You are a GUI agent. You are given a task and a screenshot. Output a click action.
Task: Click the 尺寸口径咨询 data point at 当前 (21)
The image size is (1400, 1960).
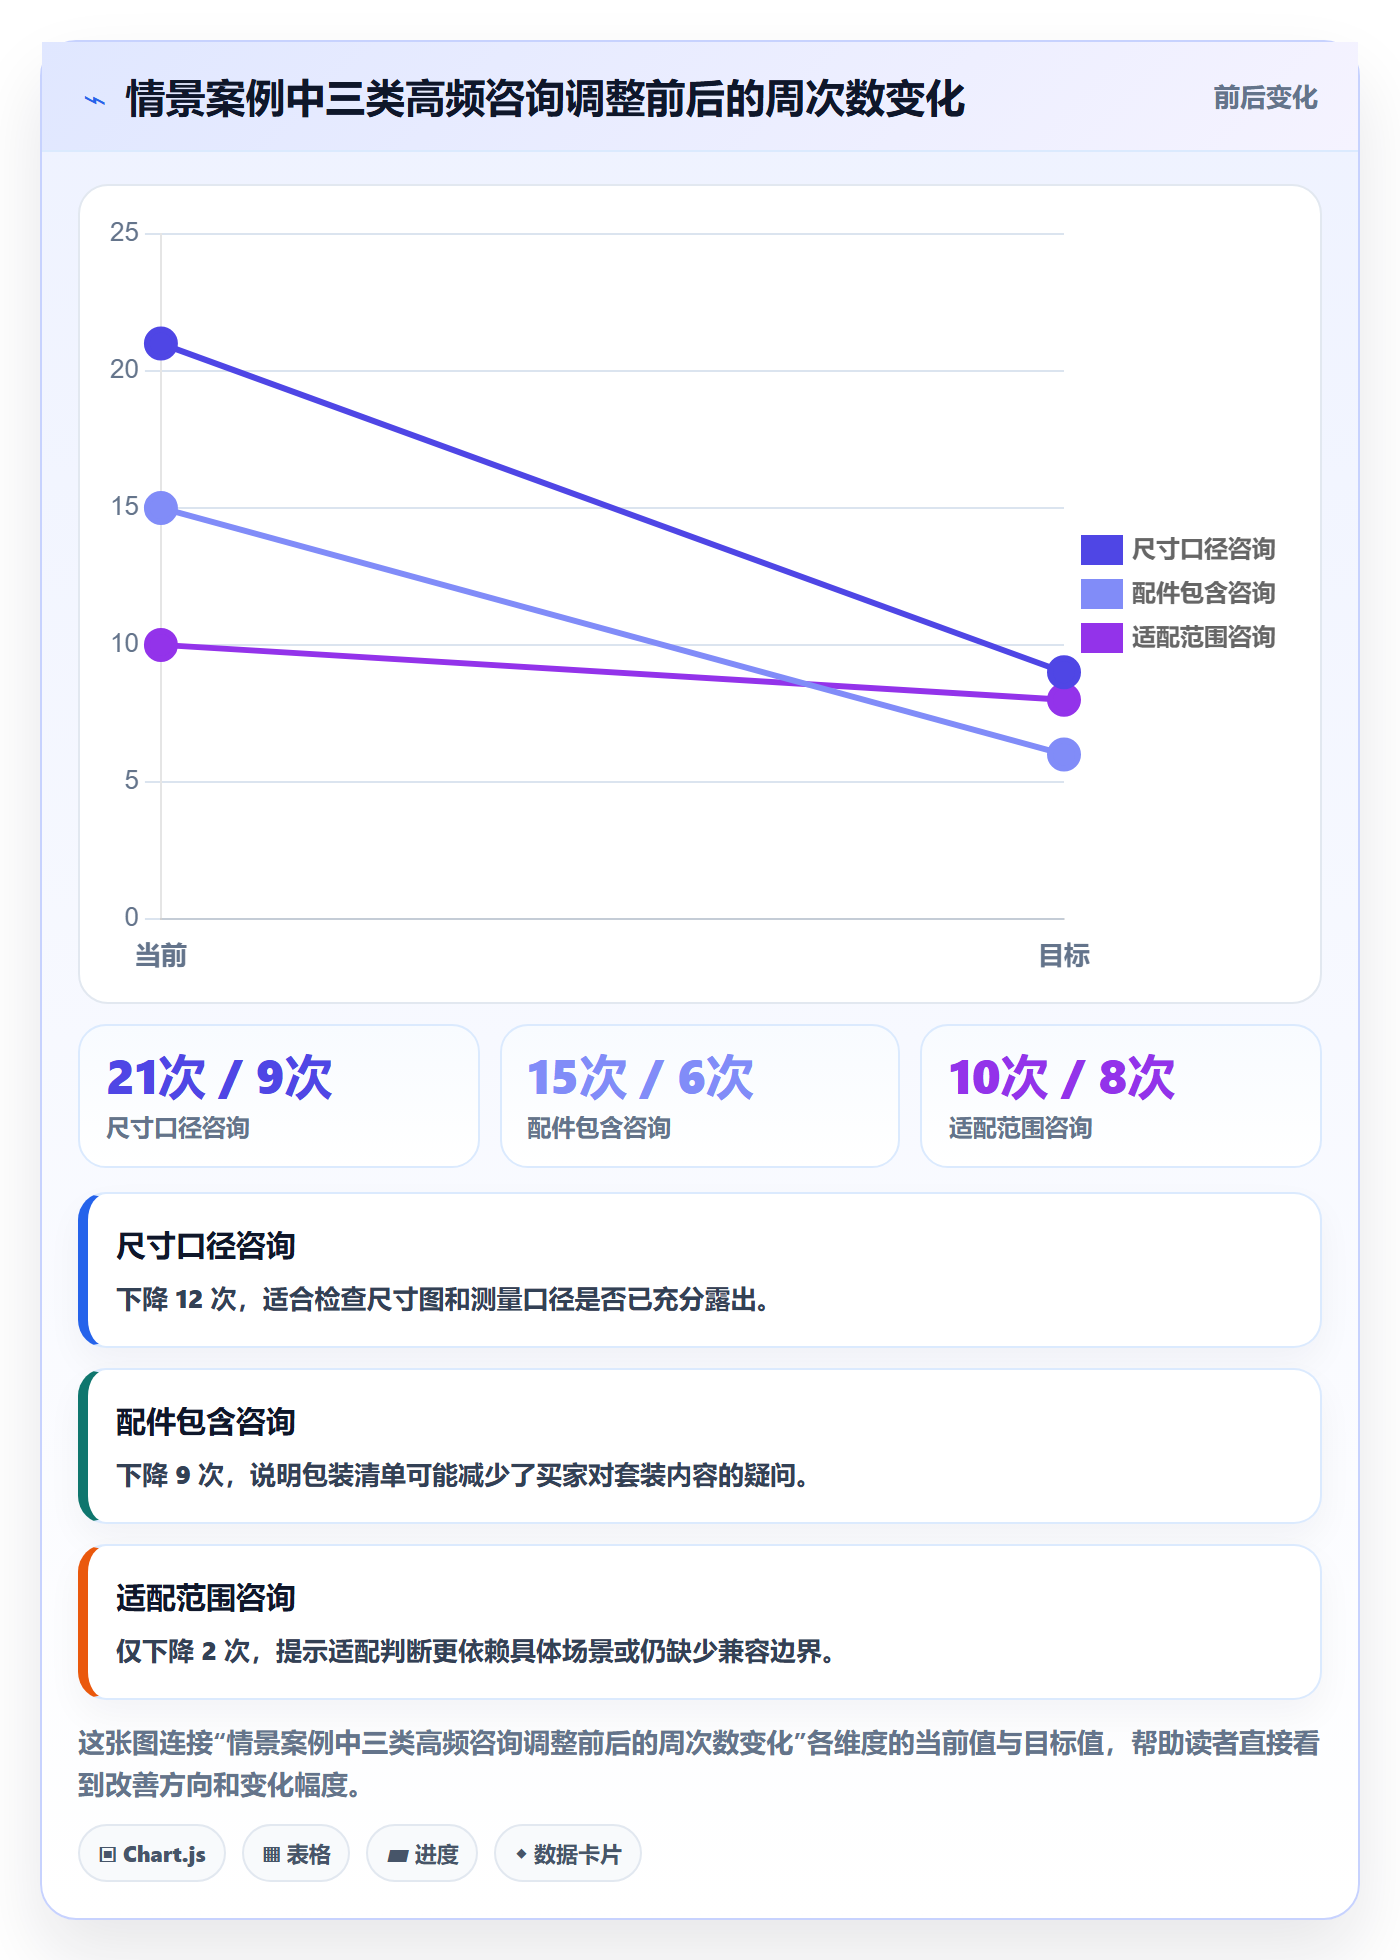pyautogui.click(x=161, y=344)
